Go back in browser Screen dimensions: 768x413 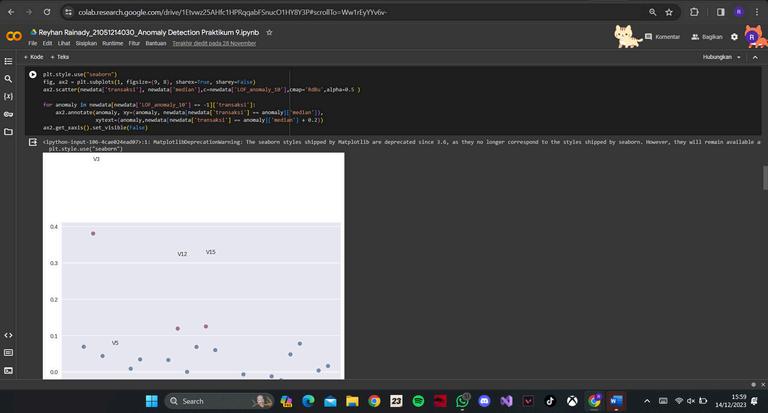(x=11, y=12)
